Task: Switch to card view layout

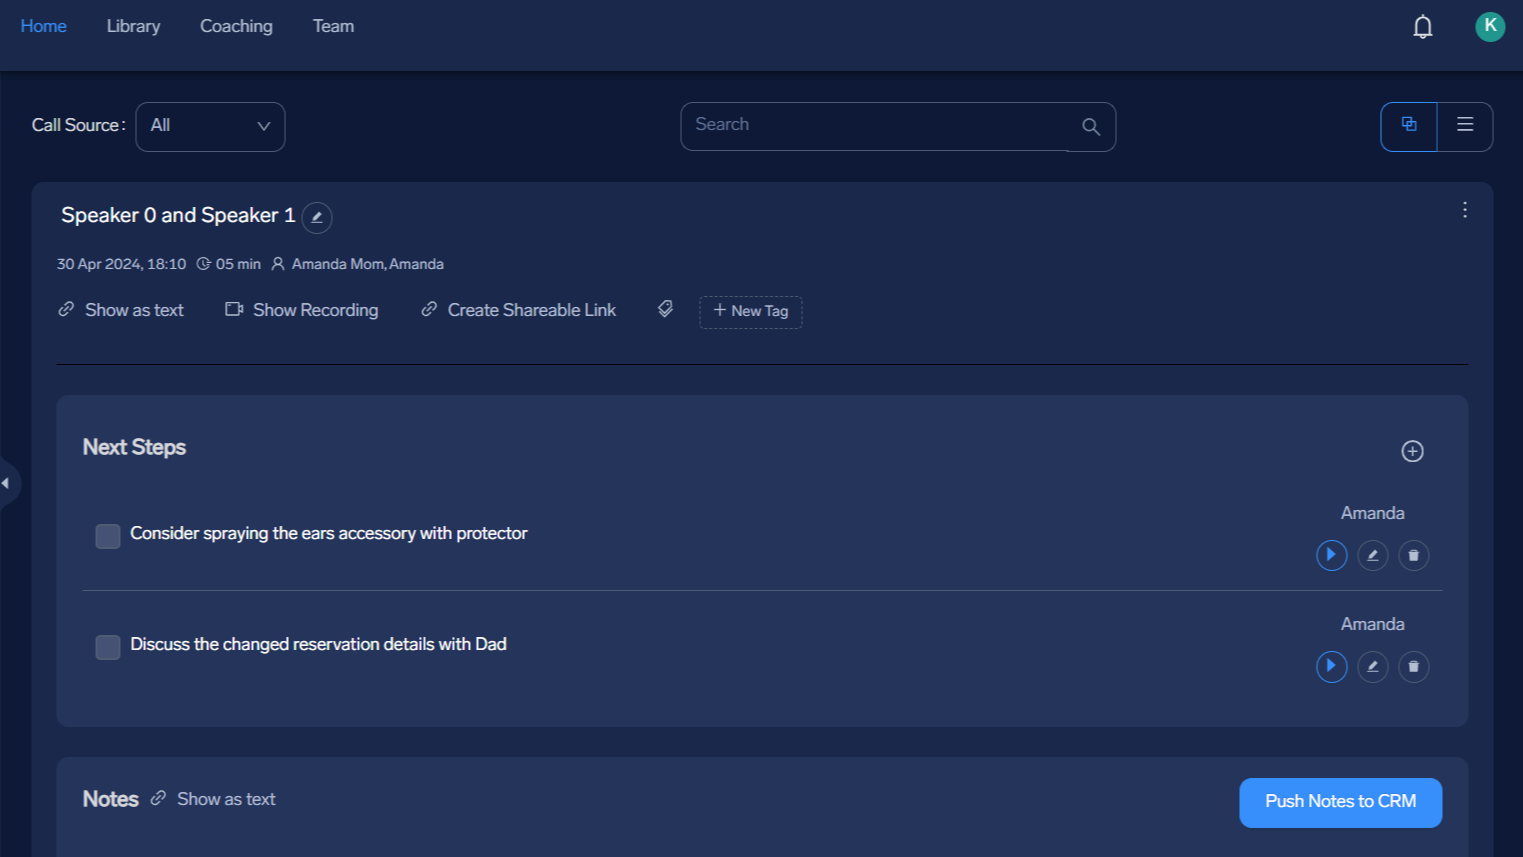Action: tap(1409, 126)
